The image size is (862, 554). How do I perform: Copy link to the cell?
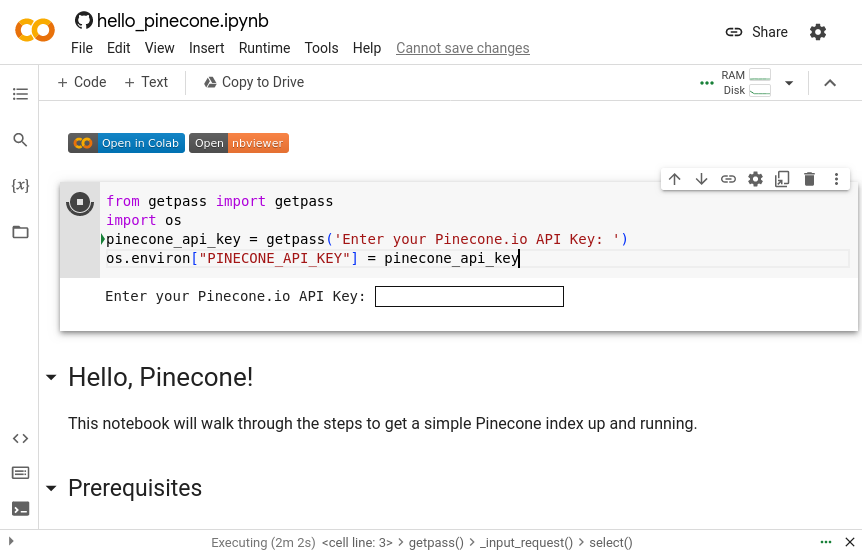(x=728, y=179)
